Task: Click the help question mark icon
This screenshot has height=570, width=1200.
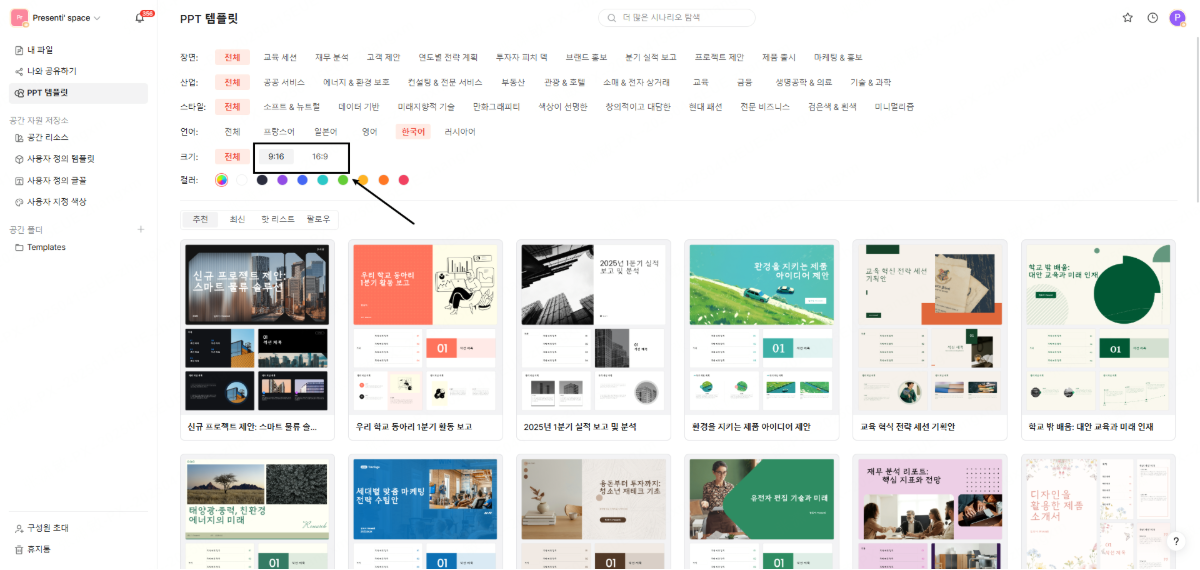Action: 1176,541
